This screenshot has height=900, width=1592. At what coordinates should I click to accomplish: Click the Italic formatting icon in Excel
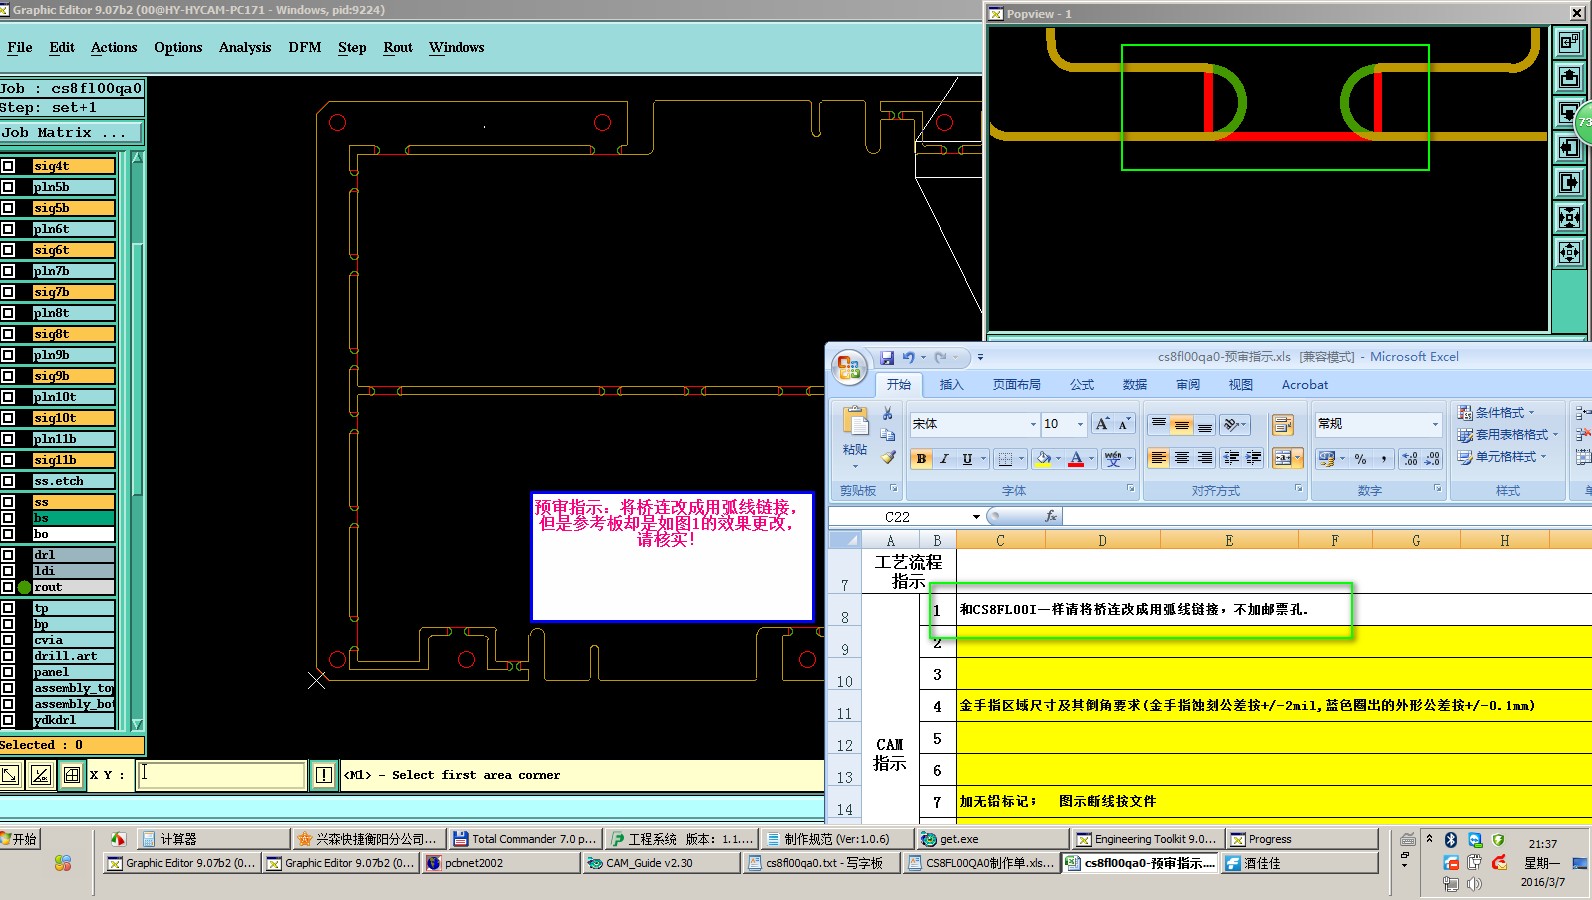pyautogui.click(x=944, y=459)
